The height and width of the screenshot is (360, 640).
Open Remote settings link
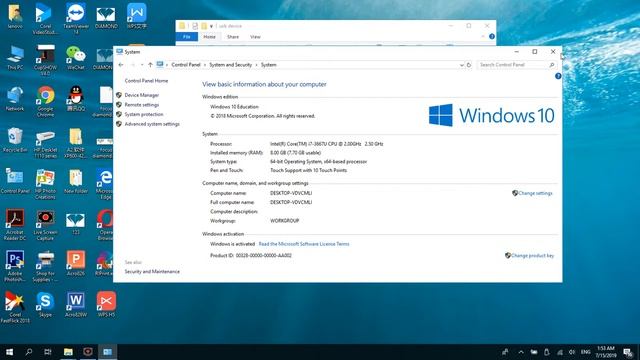coord(142,105)
